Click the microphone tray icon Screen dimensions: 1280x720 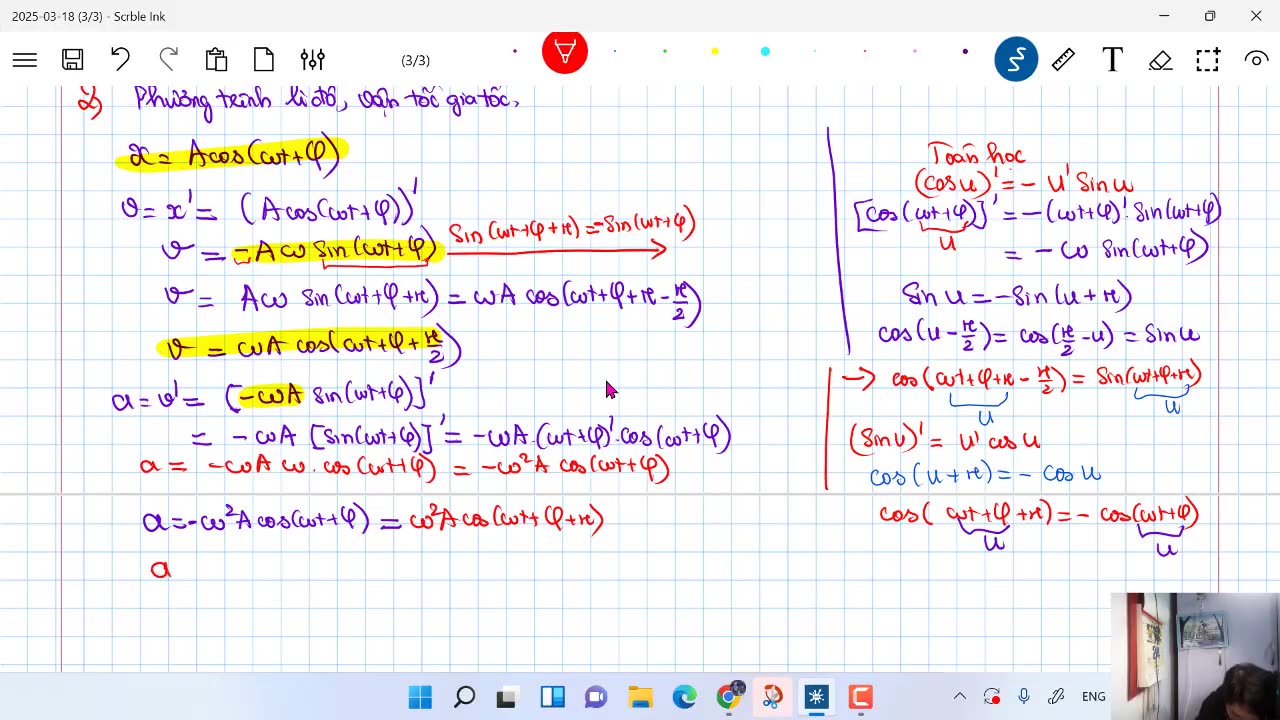point(1024,697)
